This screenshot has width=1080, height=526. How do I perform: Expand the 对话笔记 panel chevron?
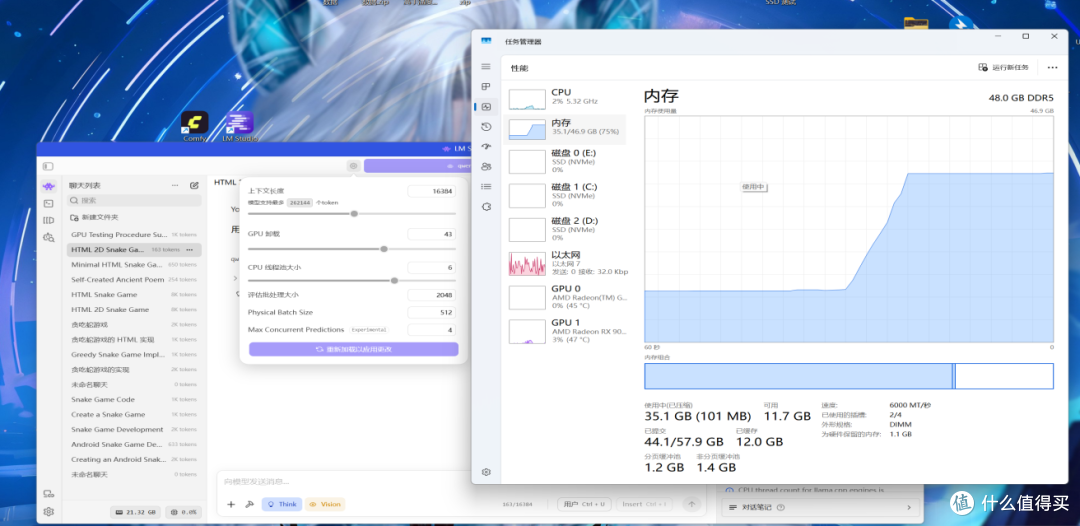(x=908, y=507)
